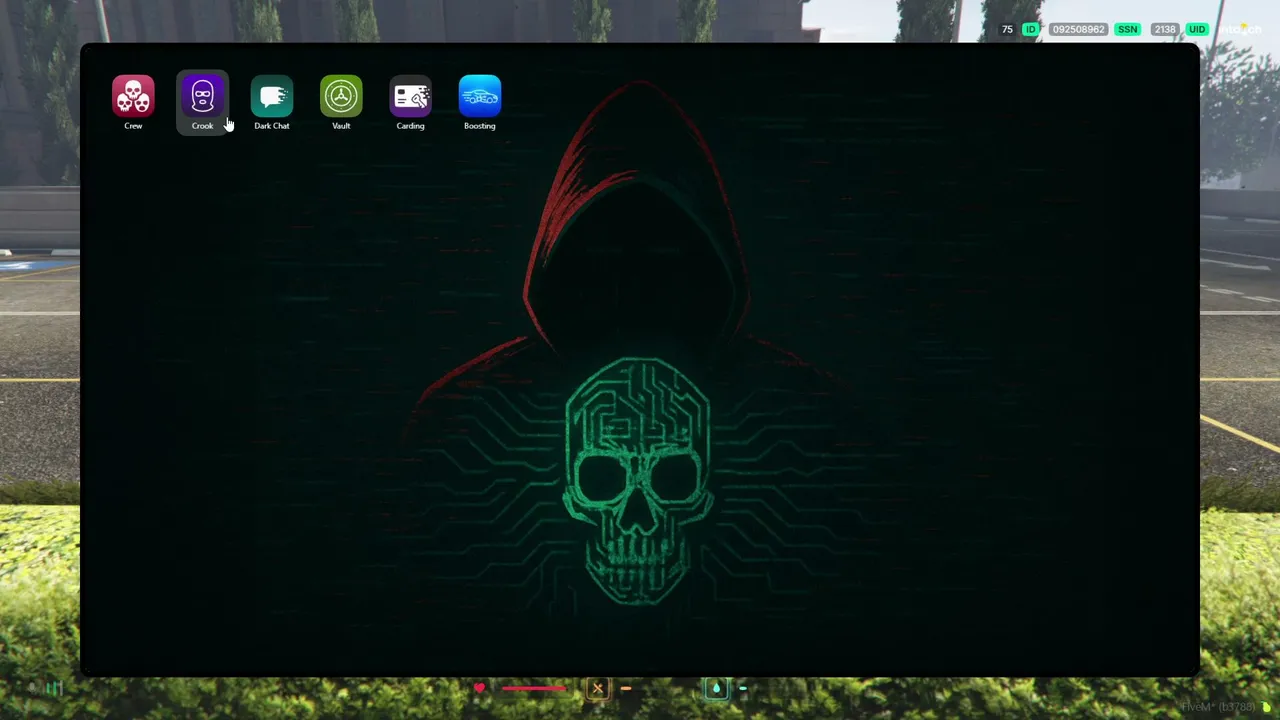Click the green ID badge

[x=1030, y=30]
